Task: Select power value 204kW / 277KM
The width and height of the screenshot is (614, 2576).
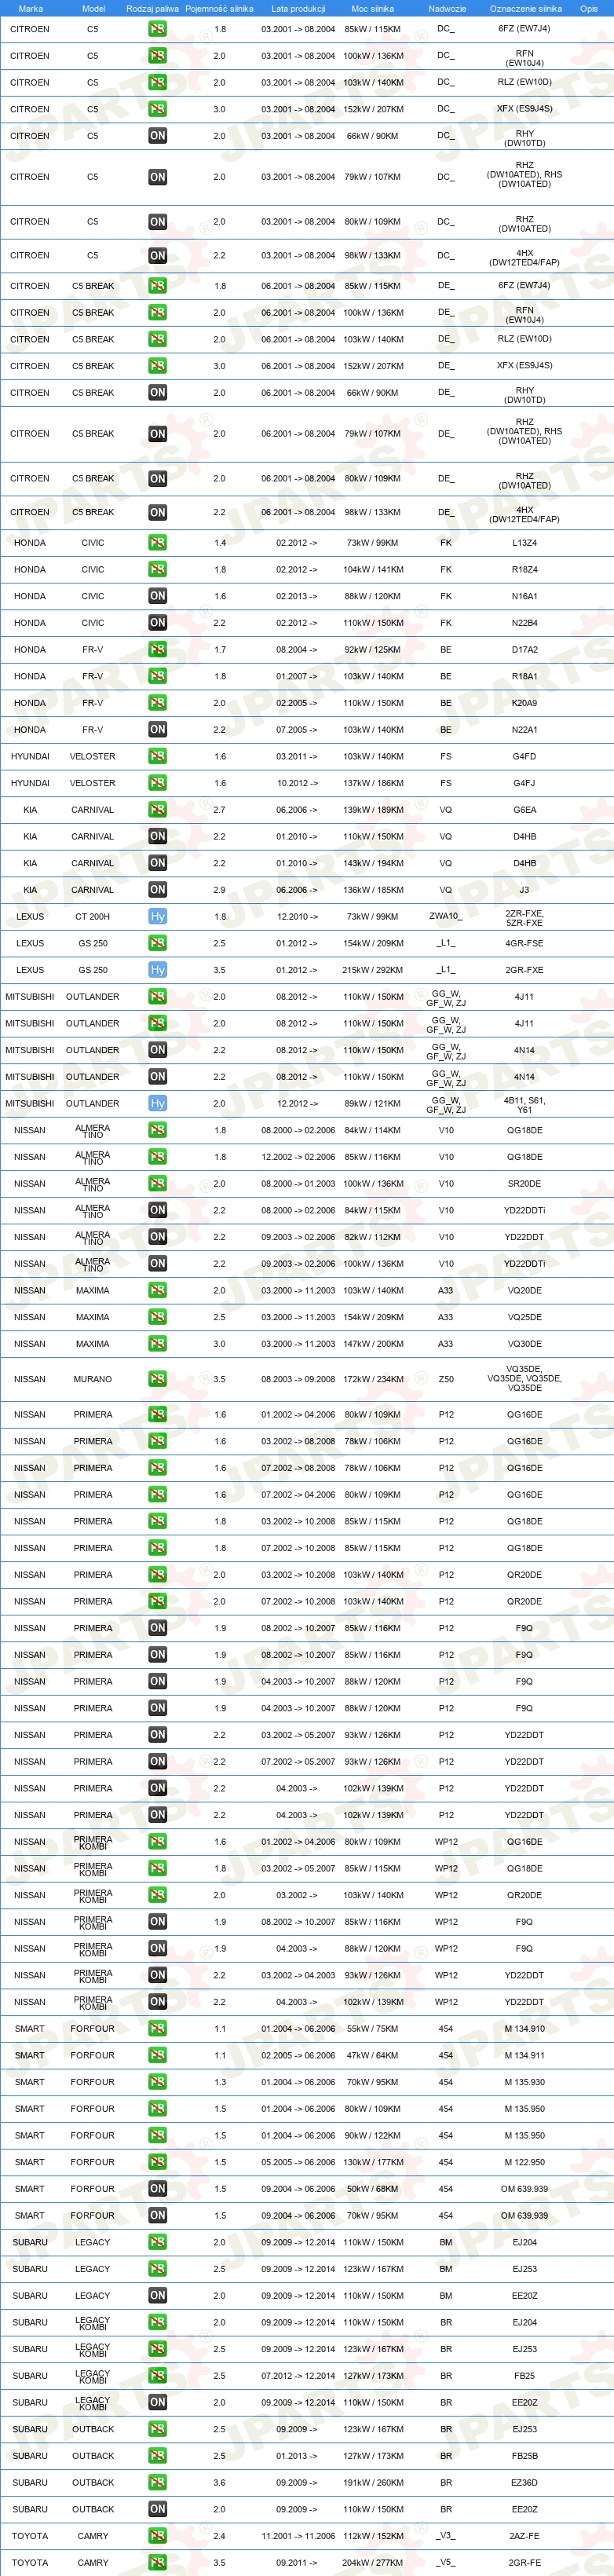Action: click(x=372, y=2563)
